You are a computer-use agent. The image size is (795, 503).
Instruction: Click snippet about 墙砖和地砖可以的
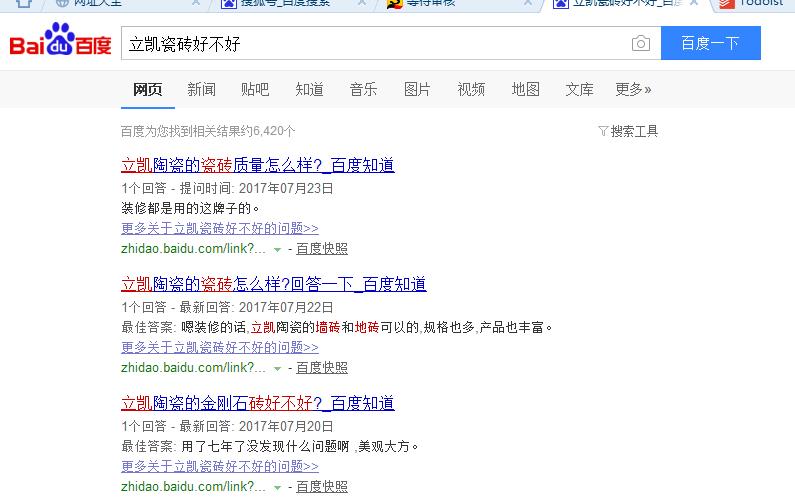click(366, 328)
